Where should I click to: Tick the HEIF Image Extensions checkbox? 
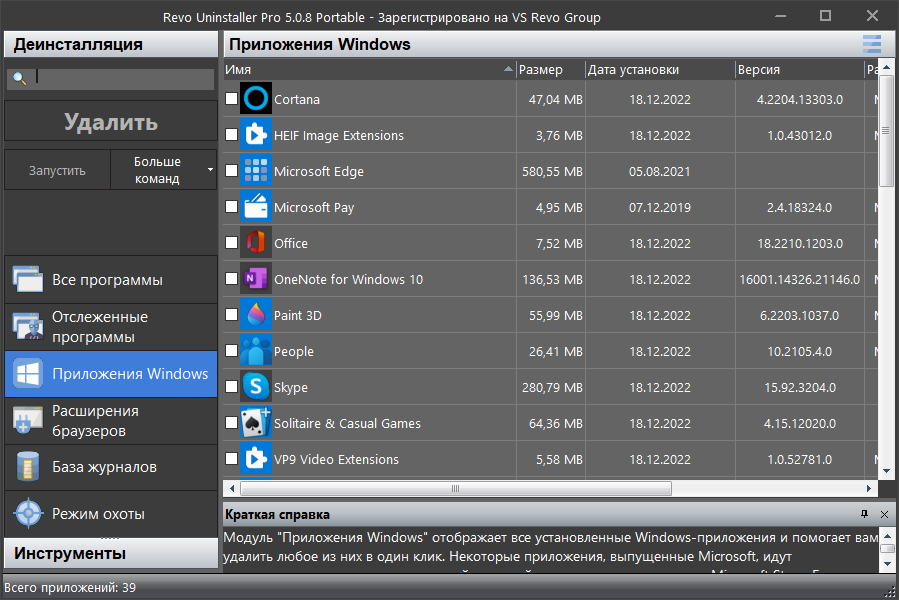[231, 135]
